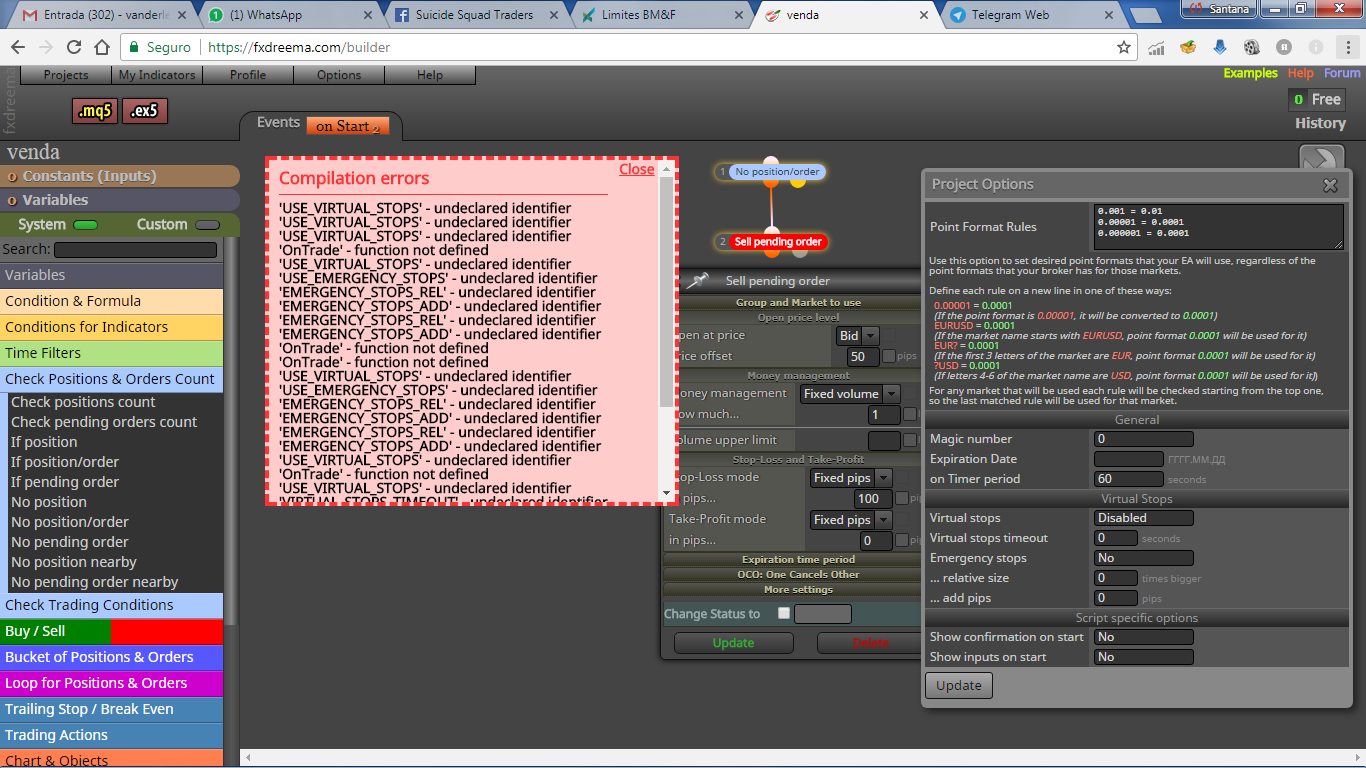This screenshot has width=1366, height=768.
Task: Expand the More settings section
Action: point(797,590)
